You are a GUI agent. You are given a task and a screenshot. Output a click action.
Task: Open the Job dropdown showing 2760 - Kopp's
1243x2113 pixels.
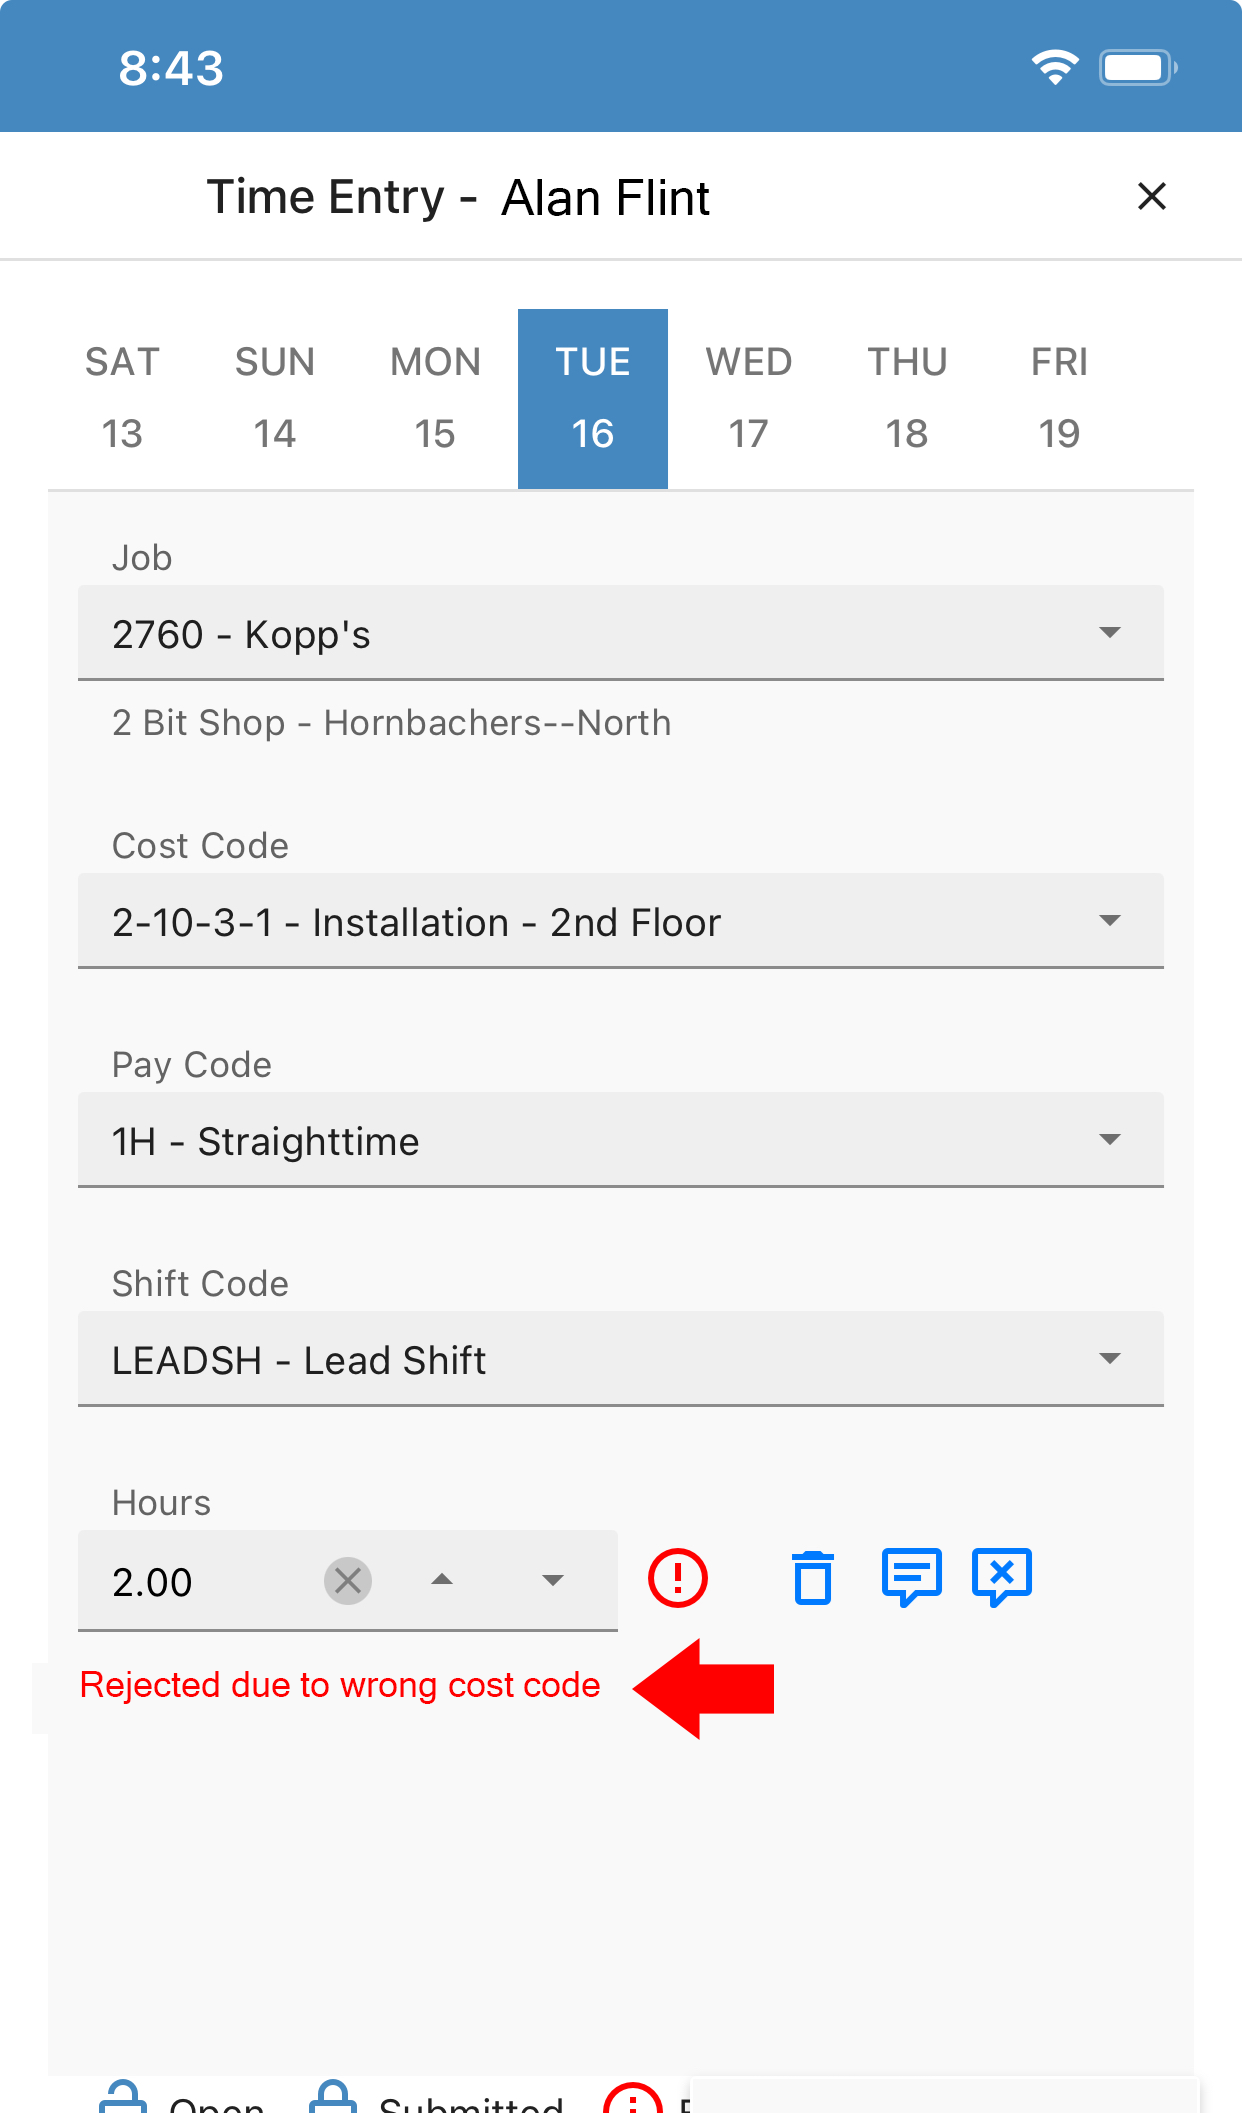coord(620,633)
